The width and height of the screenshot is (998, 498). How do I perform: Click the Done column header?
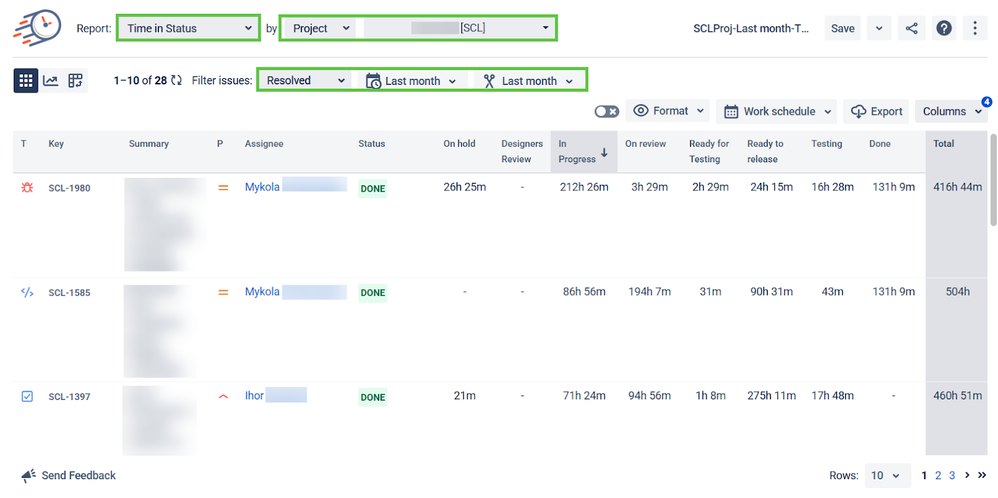(x=880, y=144)
